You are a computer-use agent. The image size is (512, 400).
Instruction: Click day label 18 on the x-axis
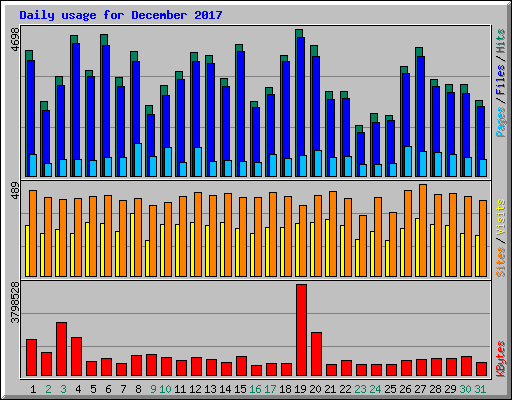(x=285, y=389)
